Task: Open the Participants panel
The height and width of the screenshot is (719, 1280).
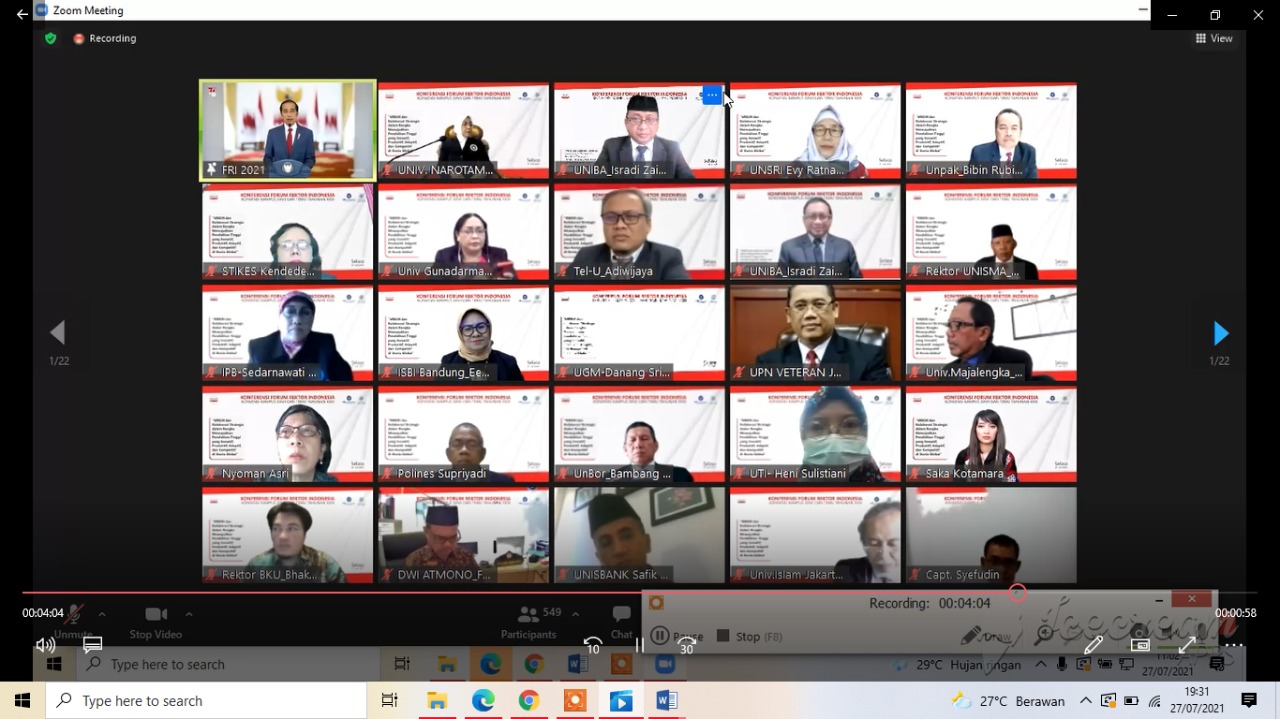Action: (529, 621)
